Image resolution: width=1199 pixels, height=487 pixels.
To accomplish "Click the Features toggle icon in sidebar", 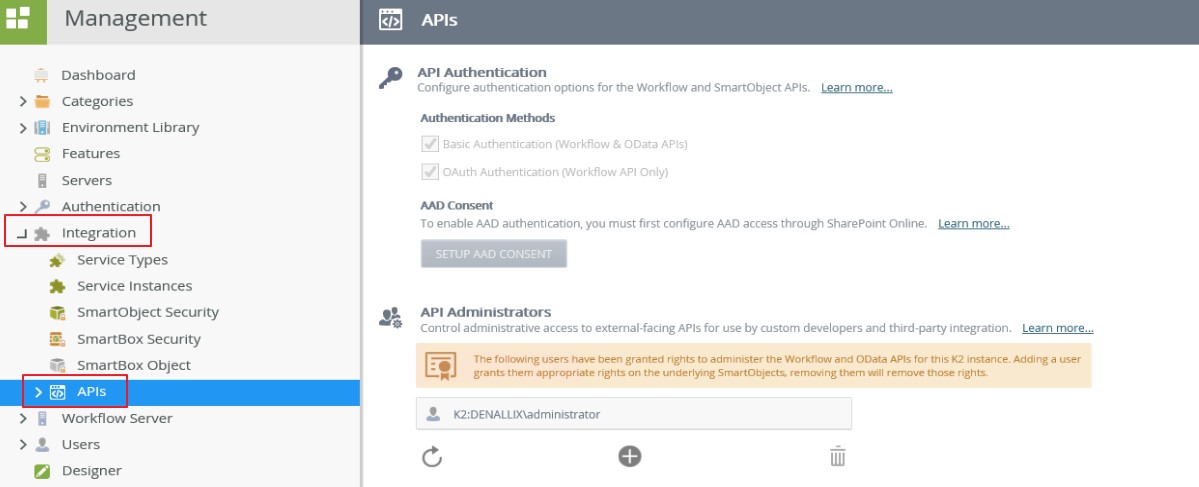I will point(42,154).
